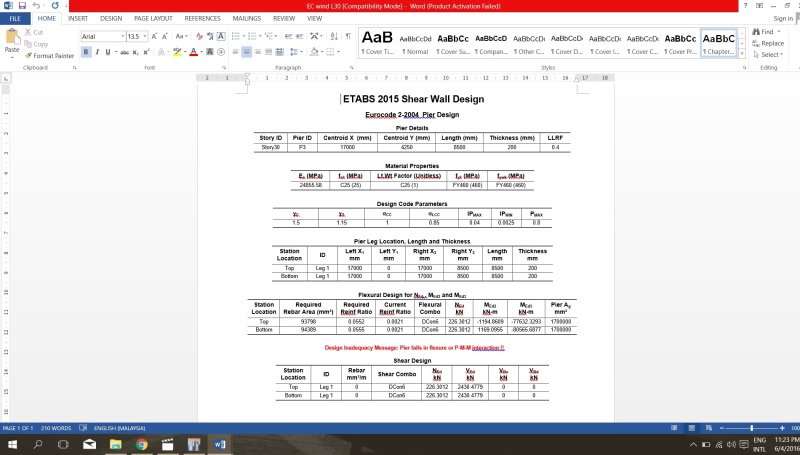Open the FILE tab
The image size is (800, 455).
point(15,18)
